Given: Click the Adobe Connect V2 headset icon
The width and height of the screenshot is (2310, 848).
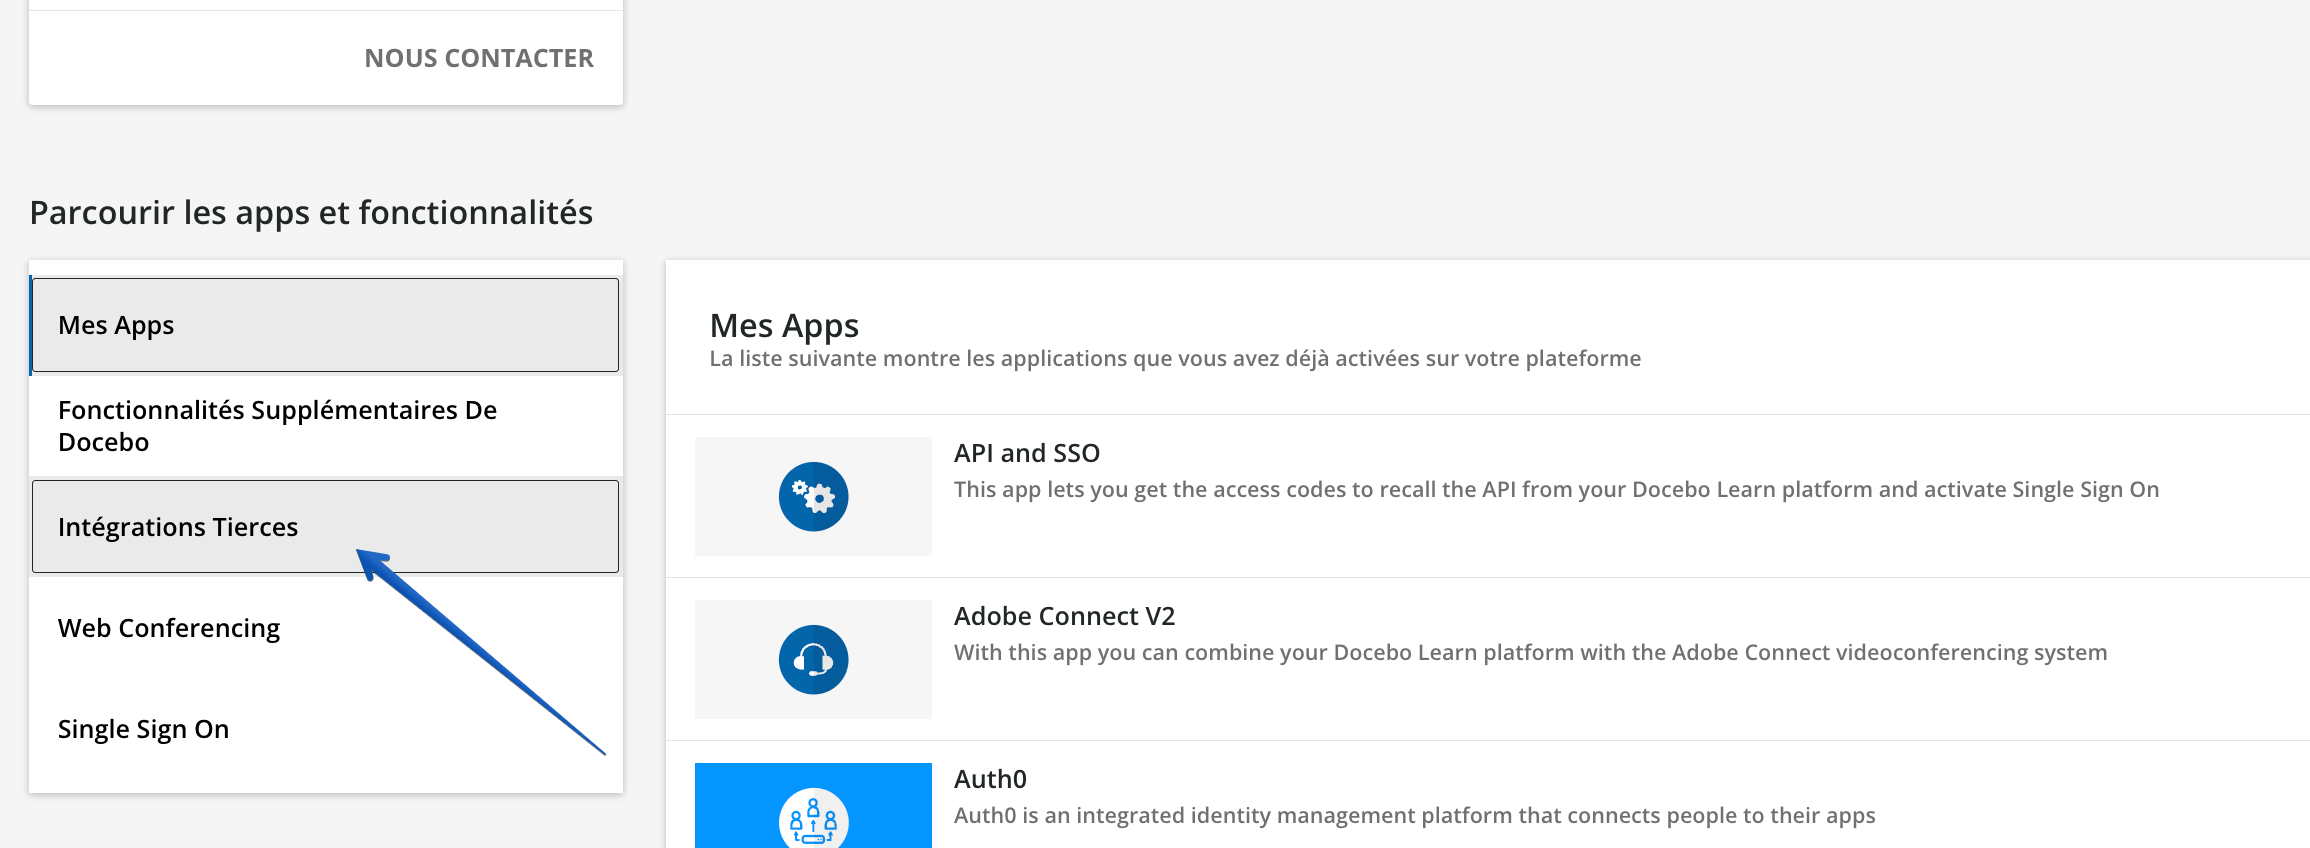Looking at the screenshot, I should [813, 659].
